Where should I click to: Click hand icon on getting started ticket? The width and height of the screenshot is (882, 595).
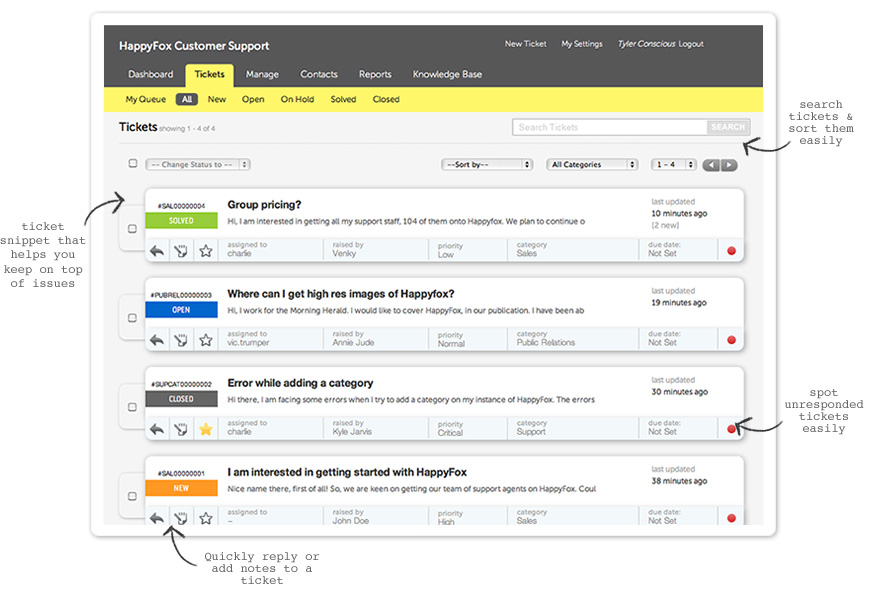point(181,518)
